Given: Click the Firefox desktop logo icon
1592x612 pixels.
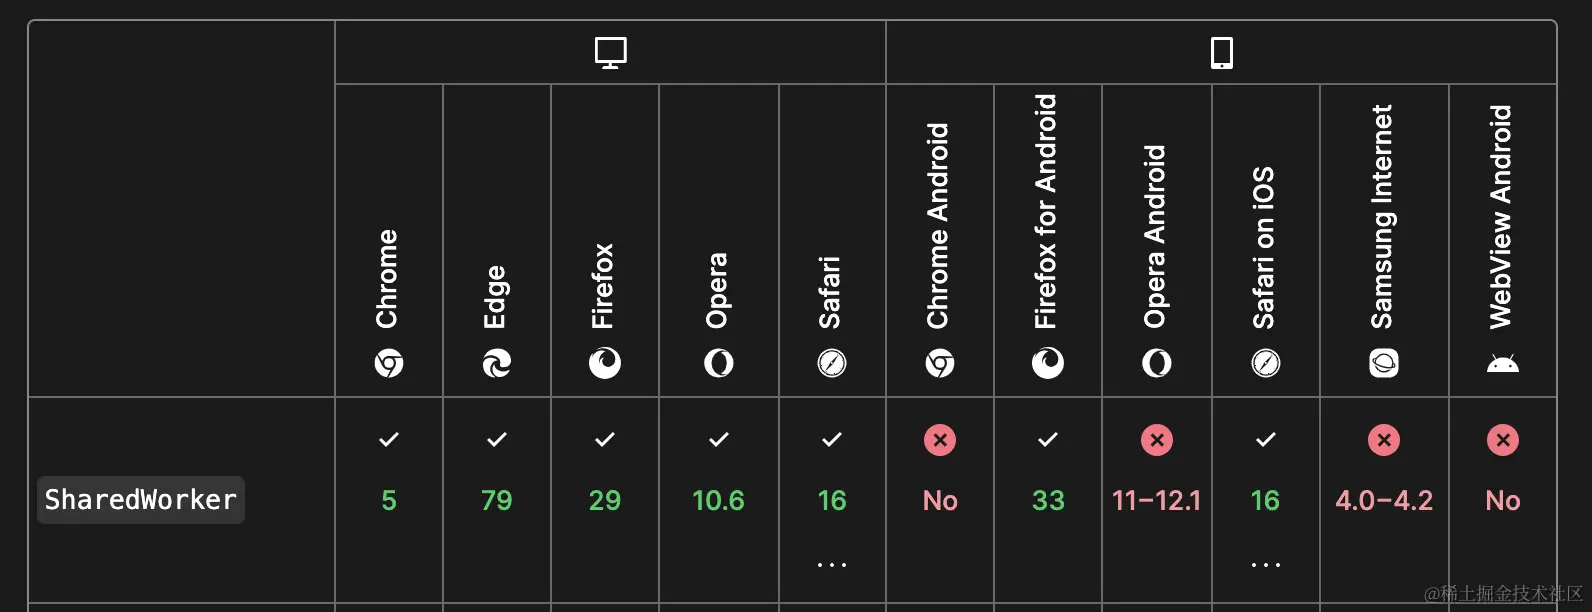Looking at the screenshot, I should pyautogui.click(x=605, y=363).
